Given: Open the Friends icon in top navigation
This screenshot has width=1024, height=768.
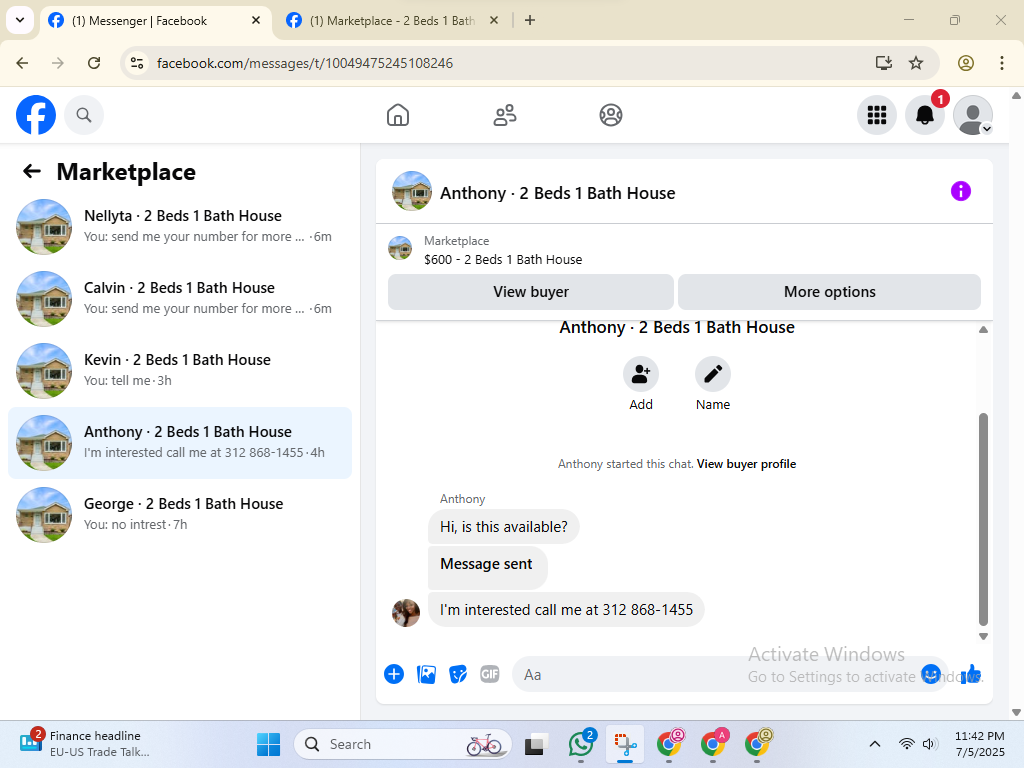Looking at the screenshot, I should point(504,115).
